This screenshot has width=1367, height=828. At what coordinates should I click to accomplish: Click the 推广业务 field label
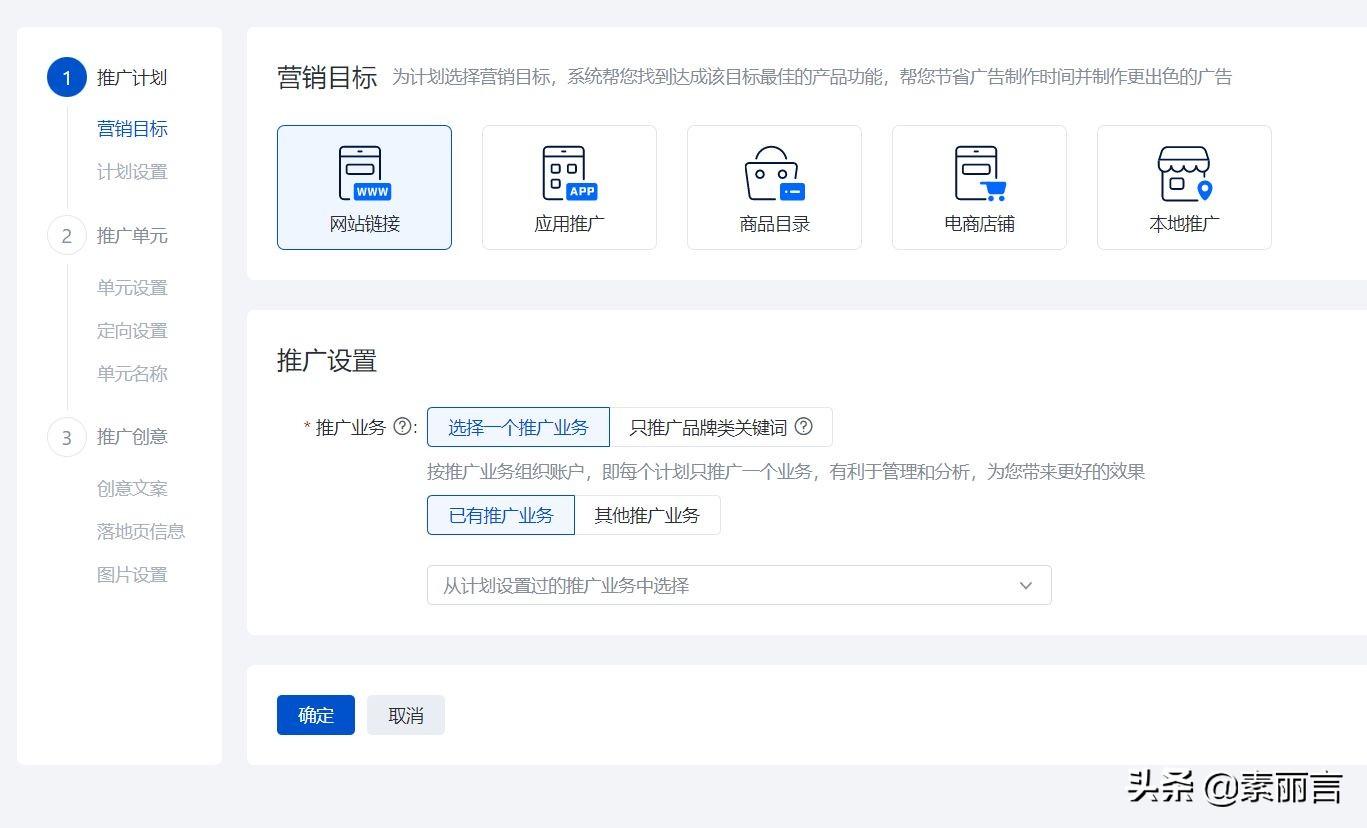tap(350, 428)
